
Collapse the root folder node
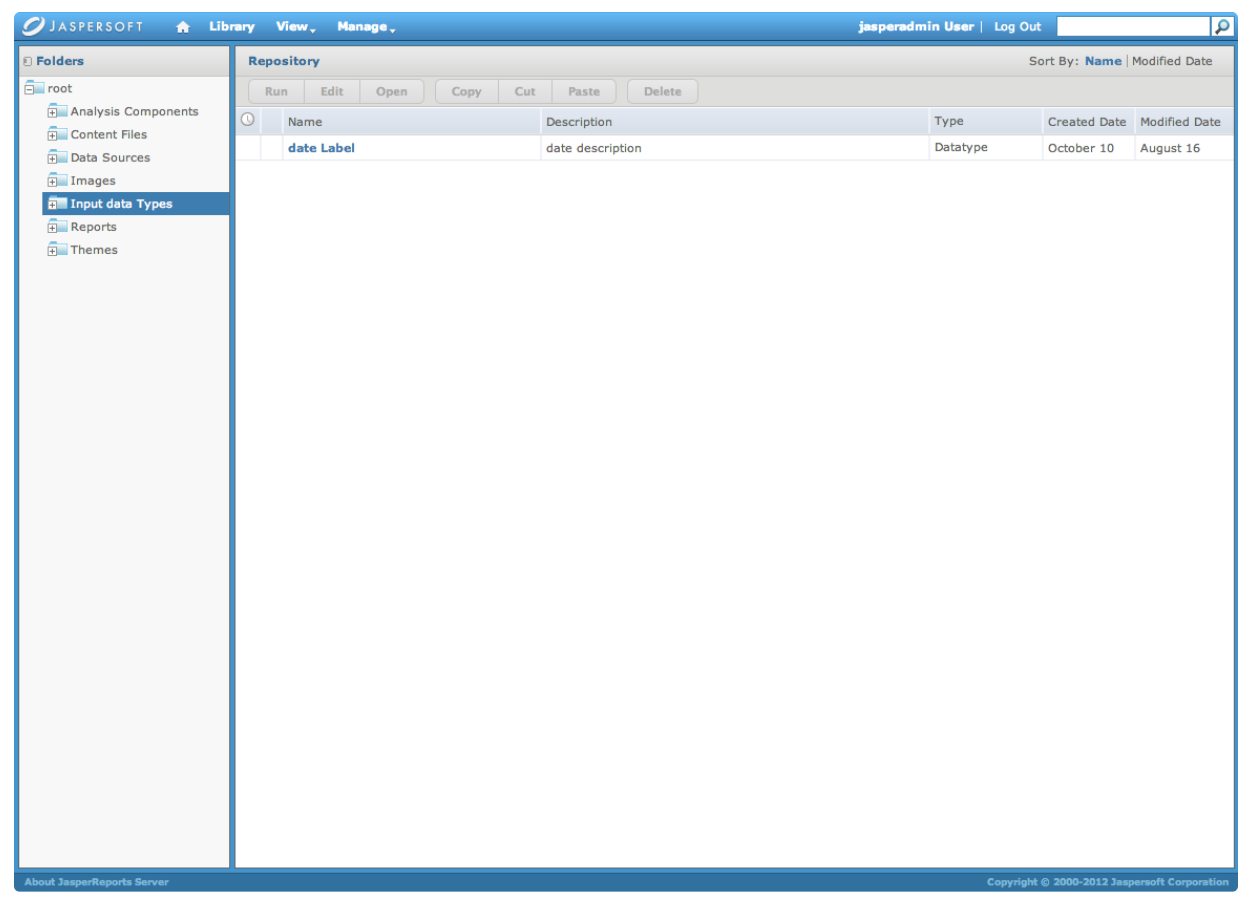click(29, 89)
